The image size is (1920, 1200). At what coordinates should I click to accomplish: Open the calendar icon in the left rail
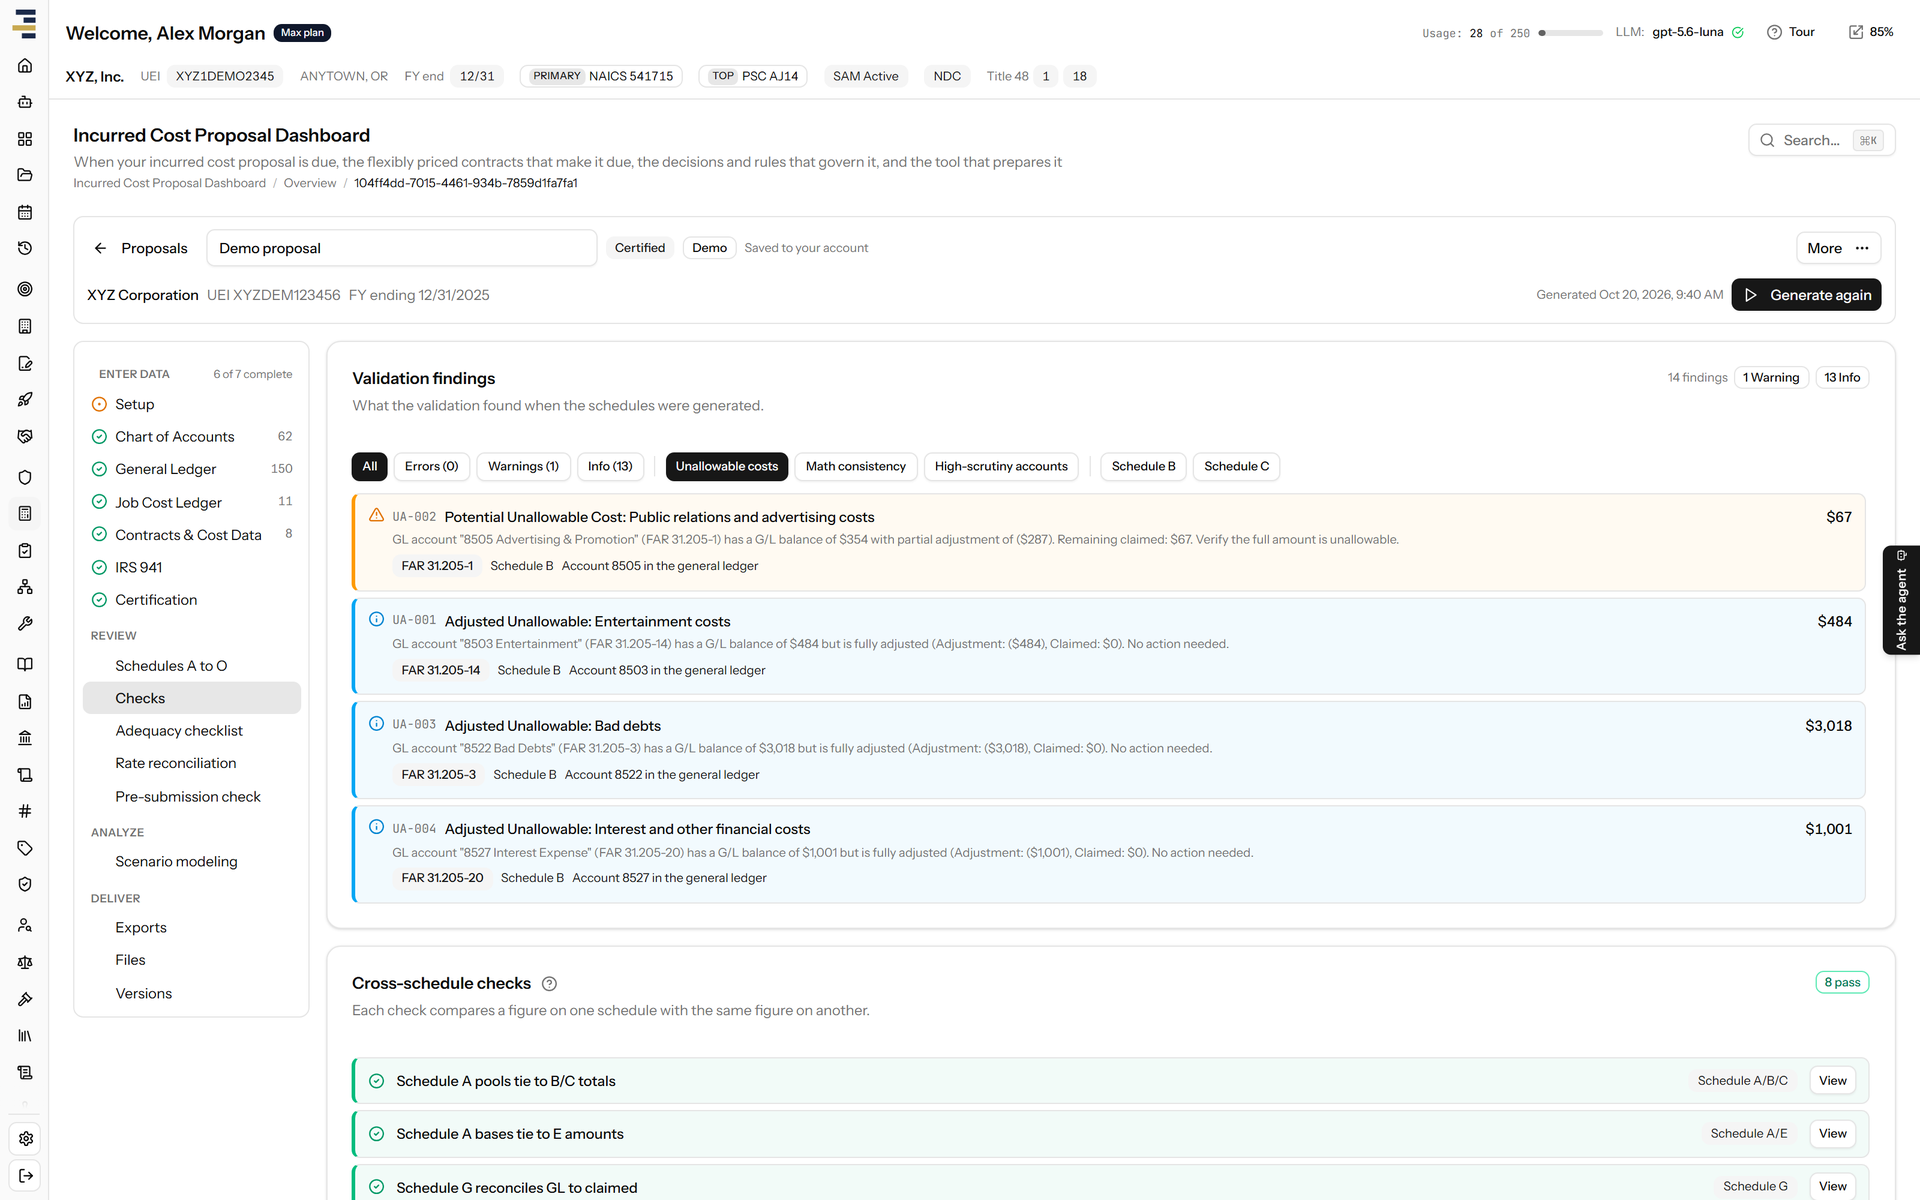coord(25,212)
